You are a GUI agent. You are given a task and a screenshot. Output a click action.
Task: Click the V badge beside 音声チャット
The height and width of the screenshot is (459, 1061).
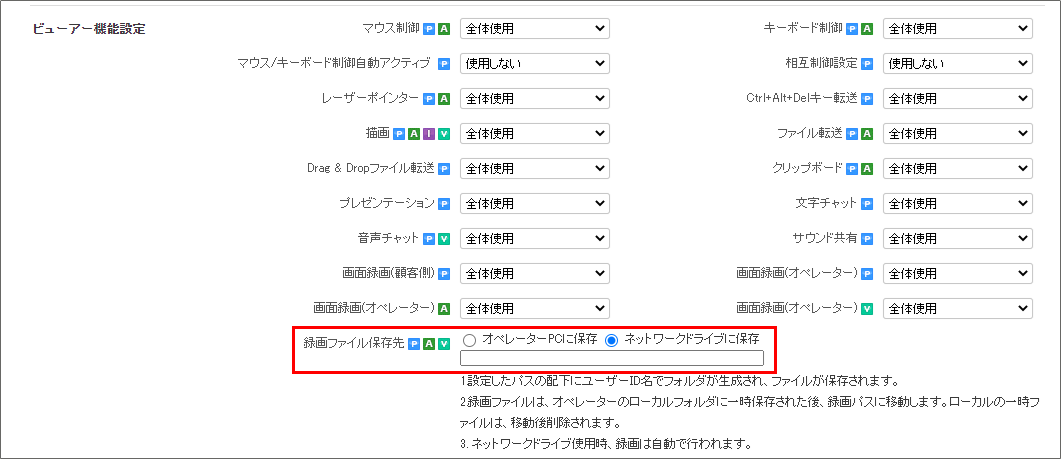[x=444, y=239]
